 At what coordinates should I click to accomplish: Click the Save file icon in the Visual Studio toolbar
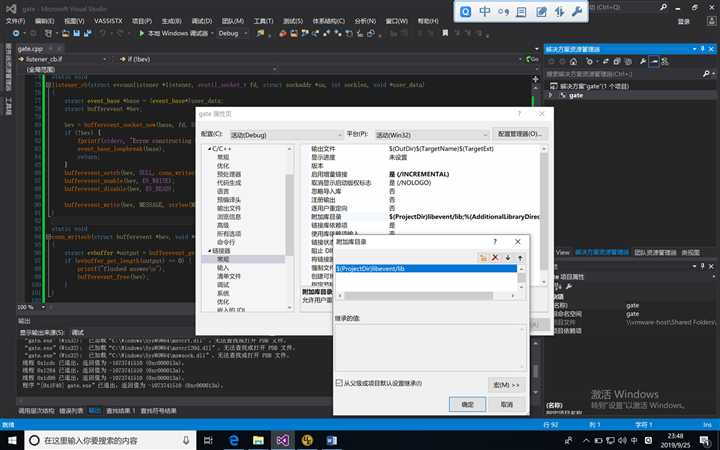tap(77, 33)
